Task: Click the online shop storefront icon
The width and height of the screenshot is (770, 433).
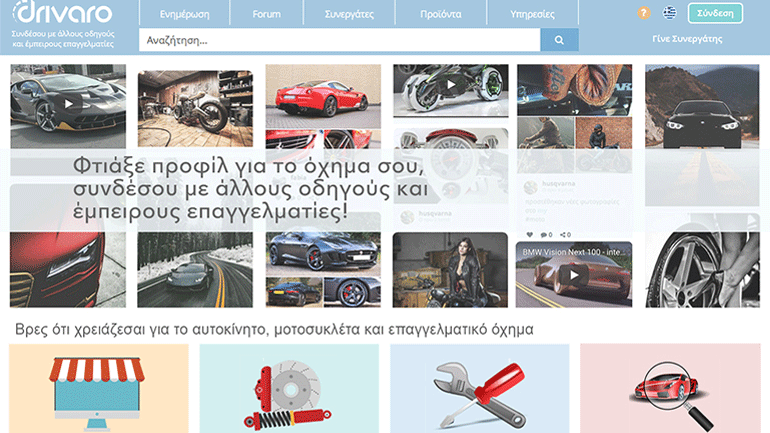Action: (x=98, y=388)
